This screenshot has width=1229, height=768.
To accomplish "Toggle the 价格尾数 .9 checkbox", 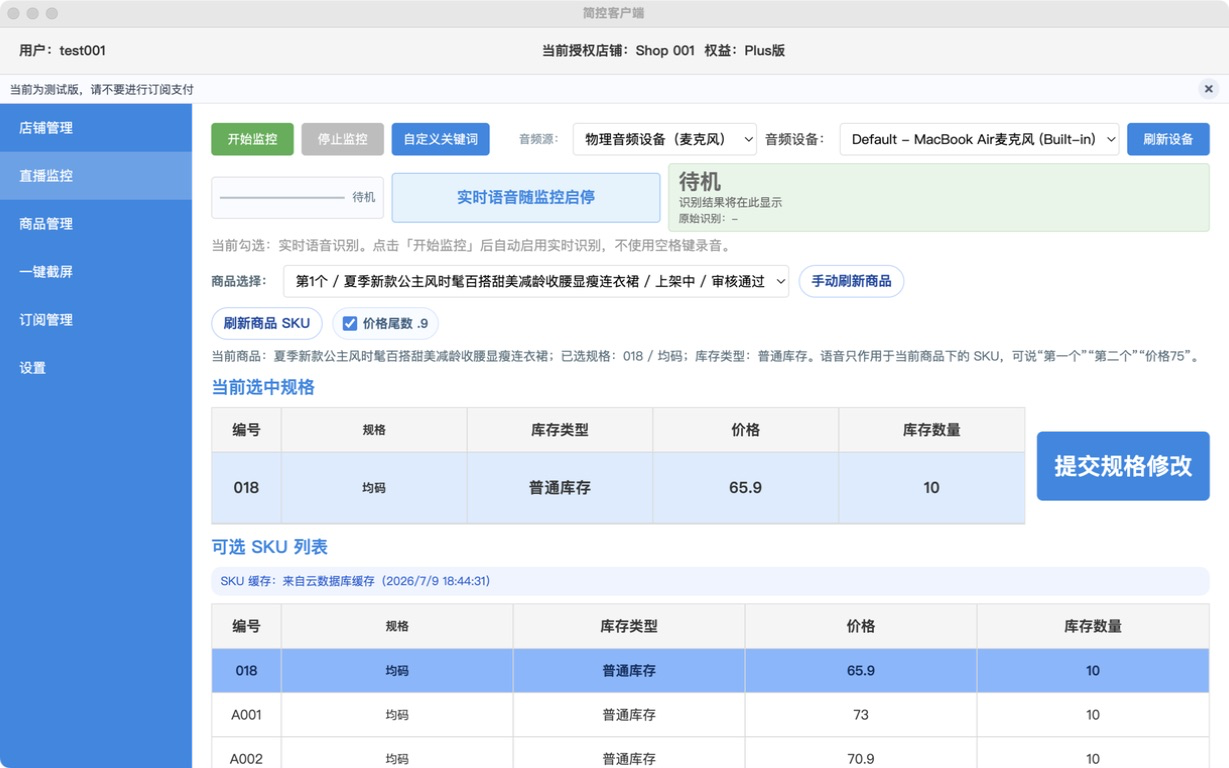I will pyautogui.click(x=350, y=323).
